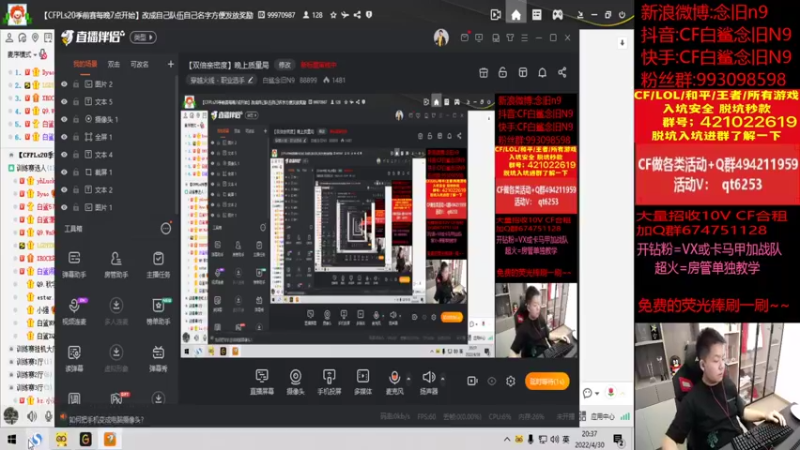
Task: Hide the 全屏 1 layer
Action: click(64, 137)
